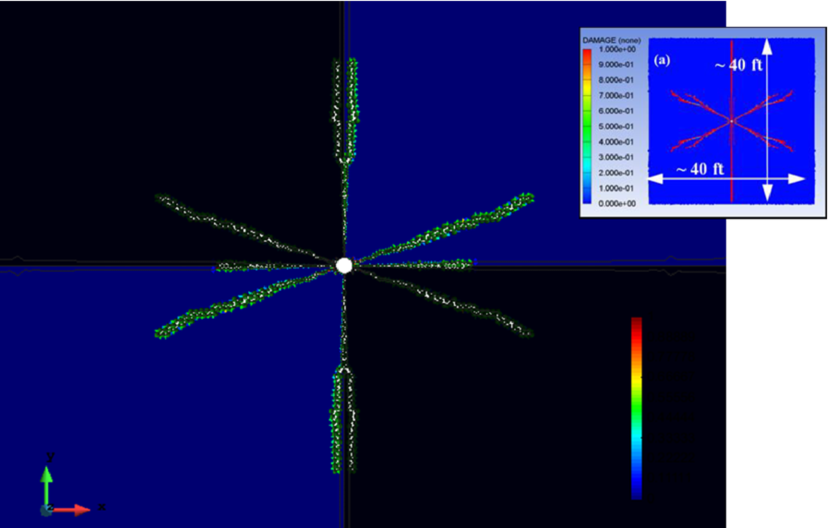This screenshot has height=528, width=828.
Task: Select the "DAMAGE (none)" legend title
Action: pyautogui.click(x=613, y=38)
